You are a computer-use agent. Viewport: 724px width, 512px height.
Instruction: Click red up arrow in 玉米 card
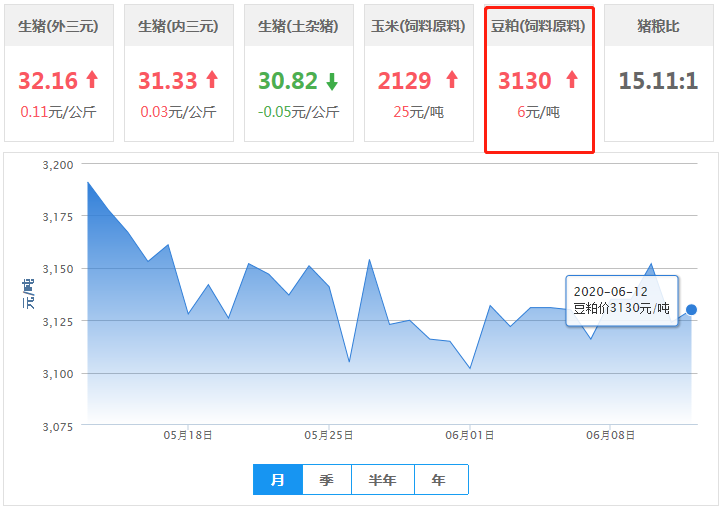[x=451, y=80]
